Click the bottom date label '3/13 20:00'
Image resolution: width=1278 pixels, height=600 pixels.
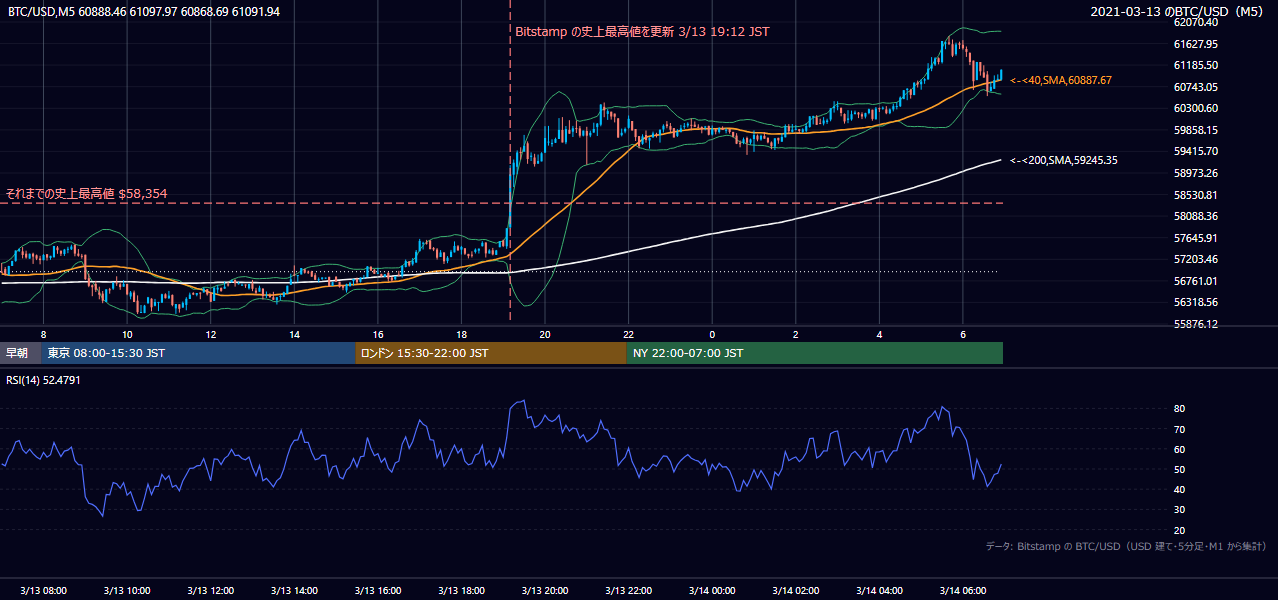[545, 591]
